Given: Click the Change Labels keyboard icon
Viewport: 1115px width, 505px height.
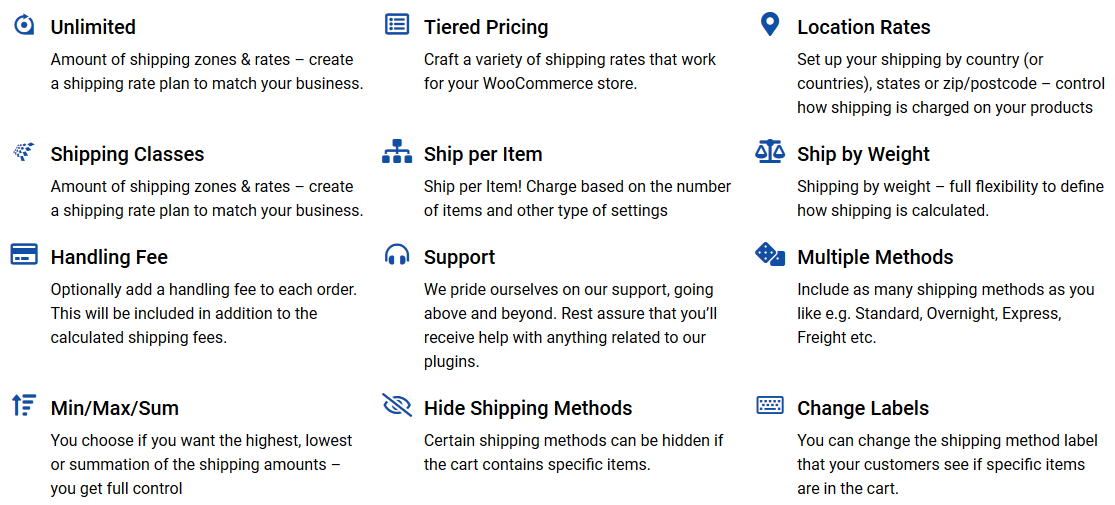Looking at the screenshot, I should pyautogui.click(x=770, y=405).
